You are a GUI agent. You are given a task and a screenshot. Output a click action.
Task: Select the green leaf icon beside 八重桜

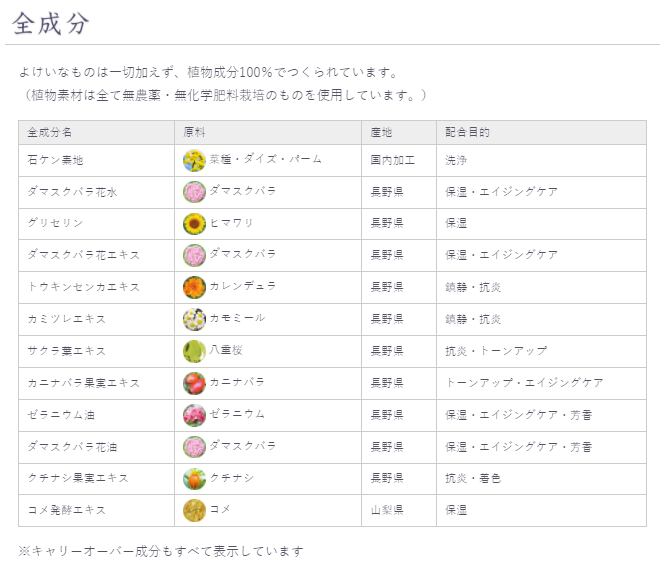tap(194, 351)
